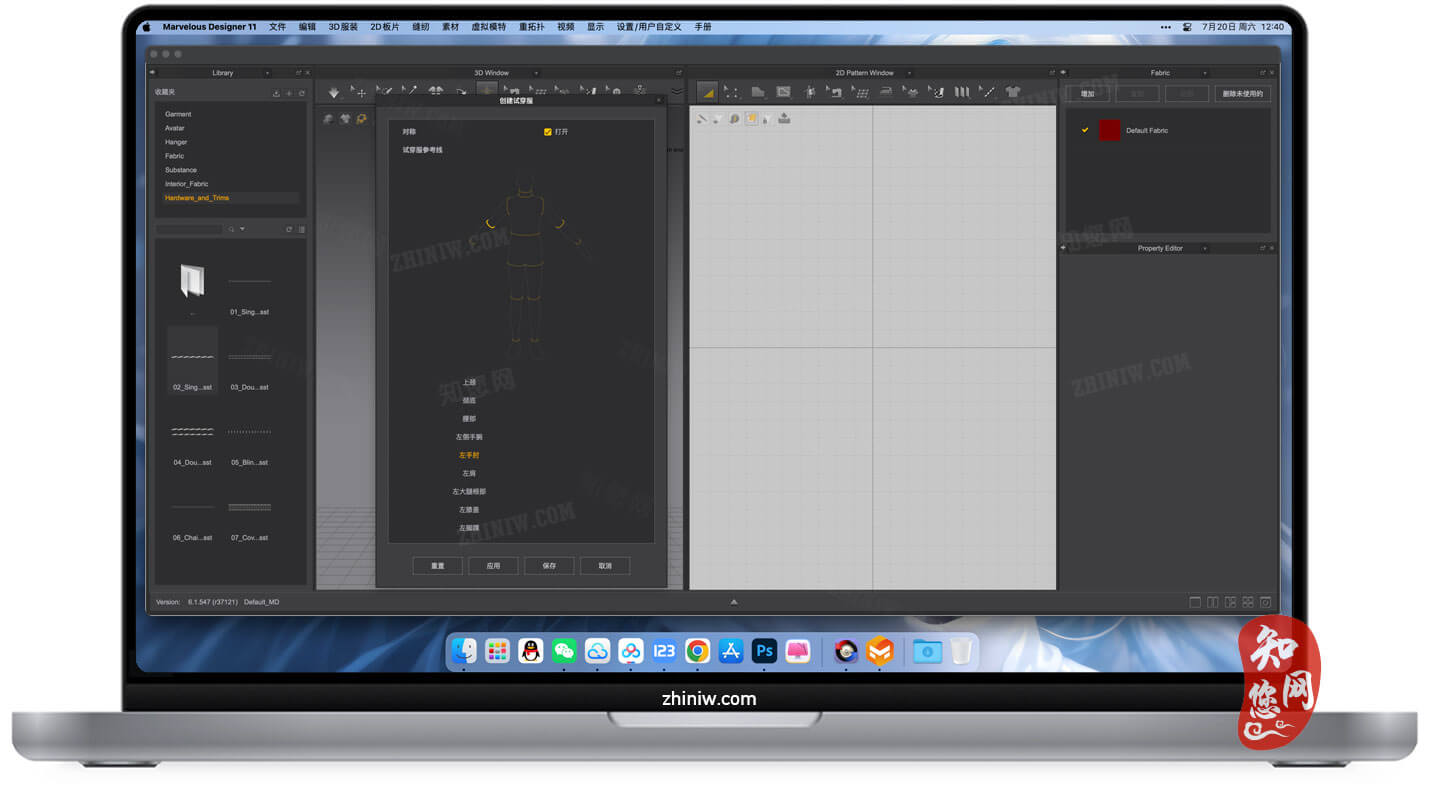Click the refresh icon beside 收藏夹 header
This screenshot has width=1429, height=797.
point(301,93)
